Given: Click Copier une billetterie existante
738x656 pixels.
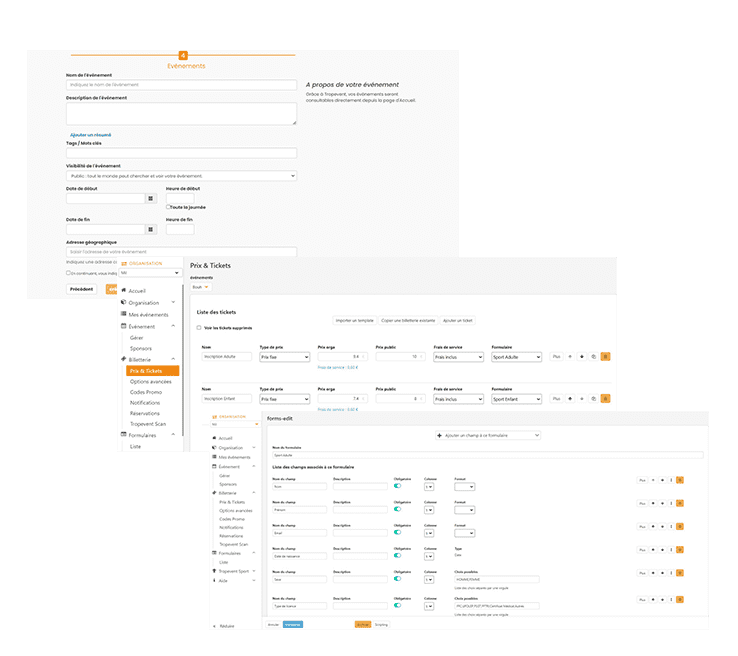Looking at the screenshot, I should click(408, 320).
